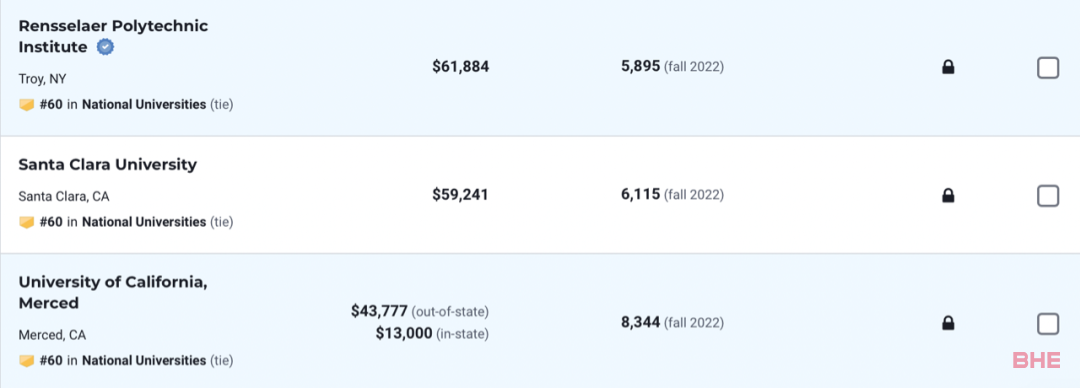Click the verified badge beside Rensselaer Polytechnic Institute
1080x388 pixels.
pyautogui.click(x=105, y=48)
